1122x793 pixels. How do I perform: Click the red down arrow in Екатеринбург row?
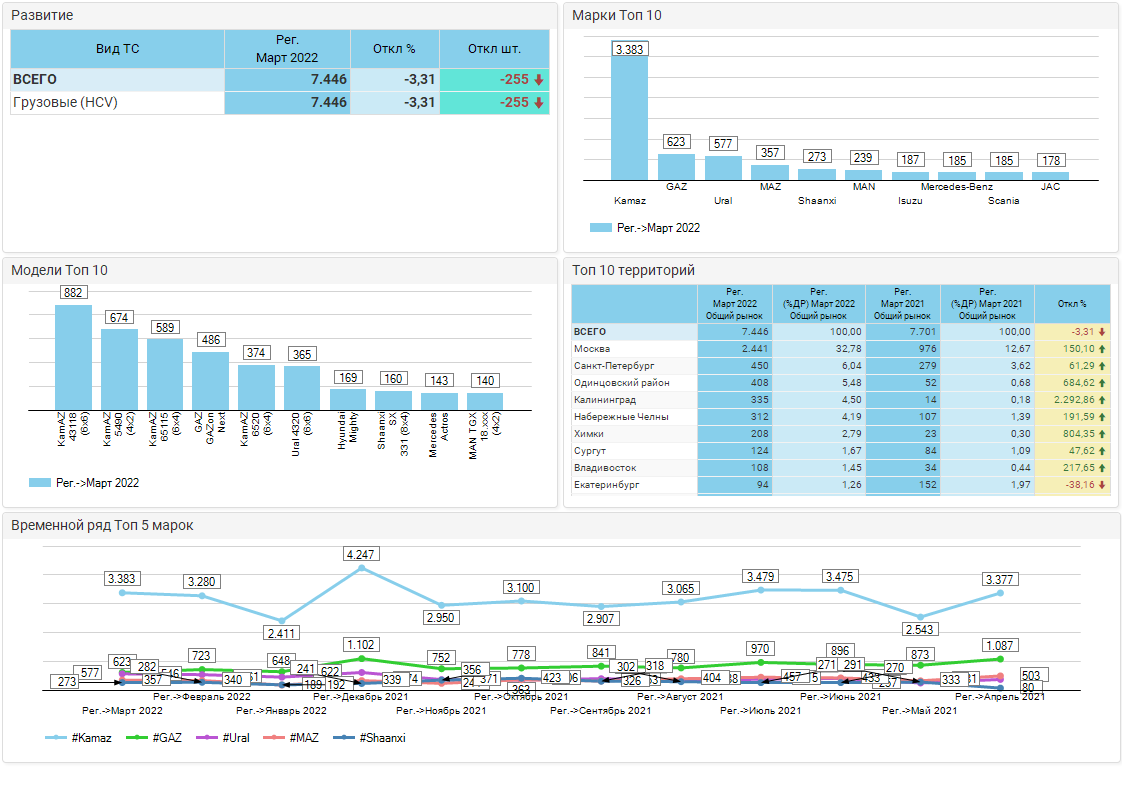(x=1101, y=485)
